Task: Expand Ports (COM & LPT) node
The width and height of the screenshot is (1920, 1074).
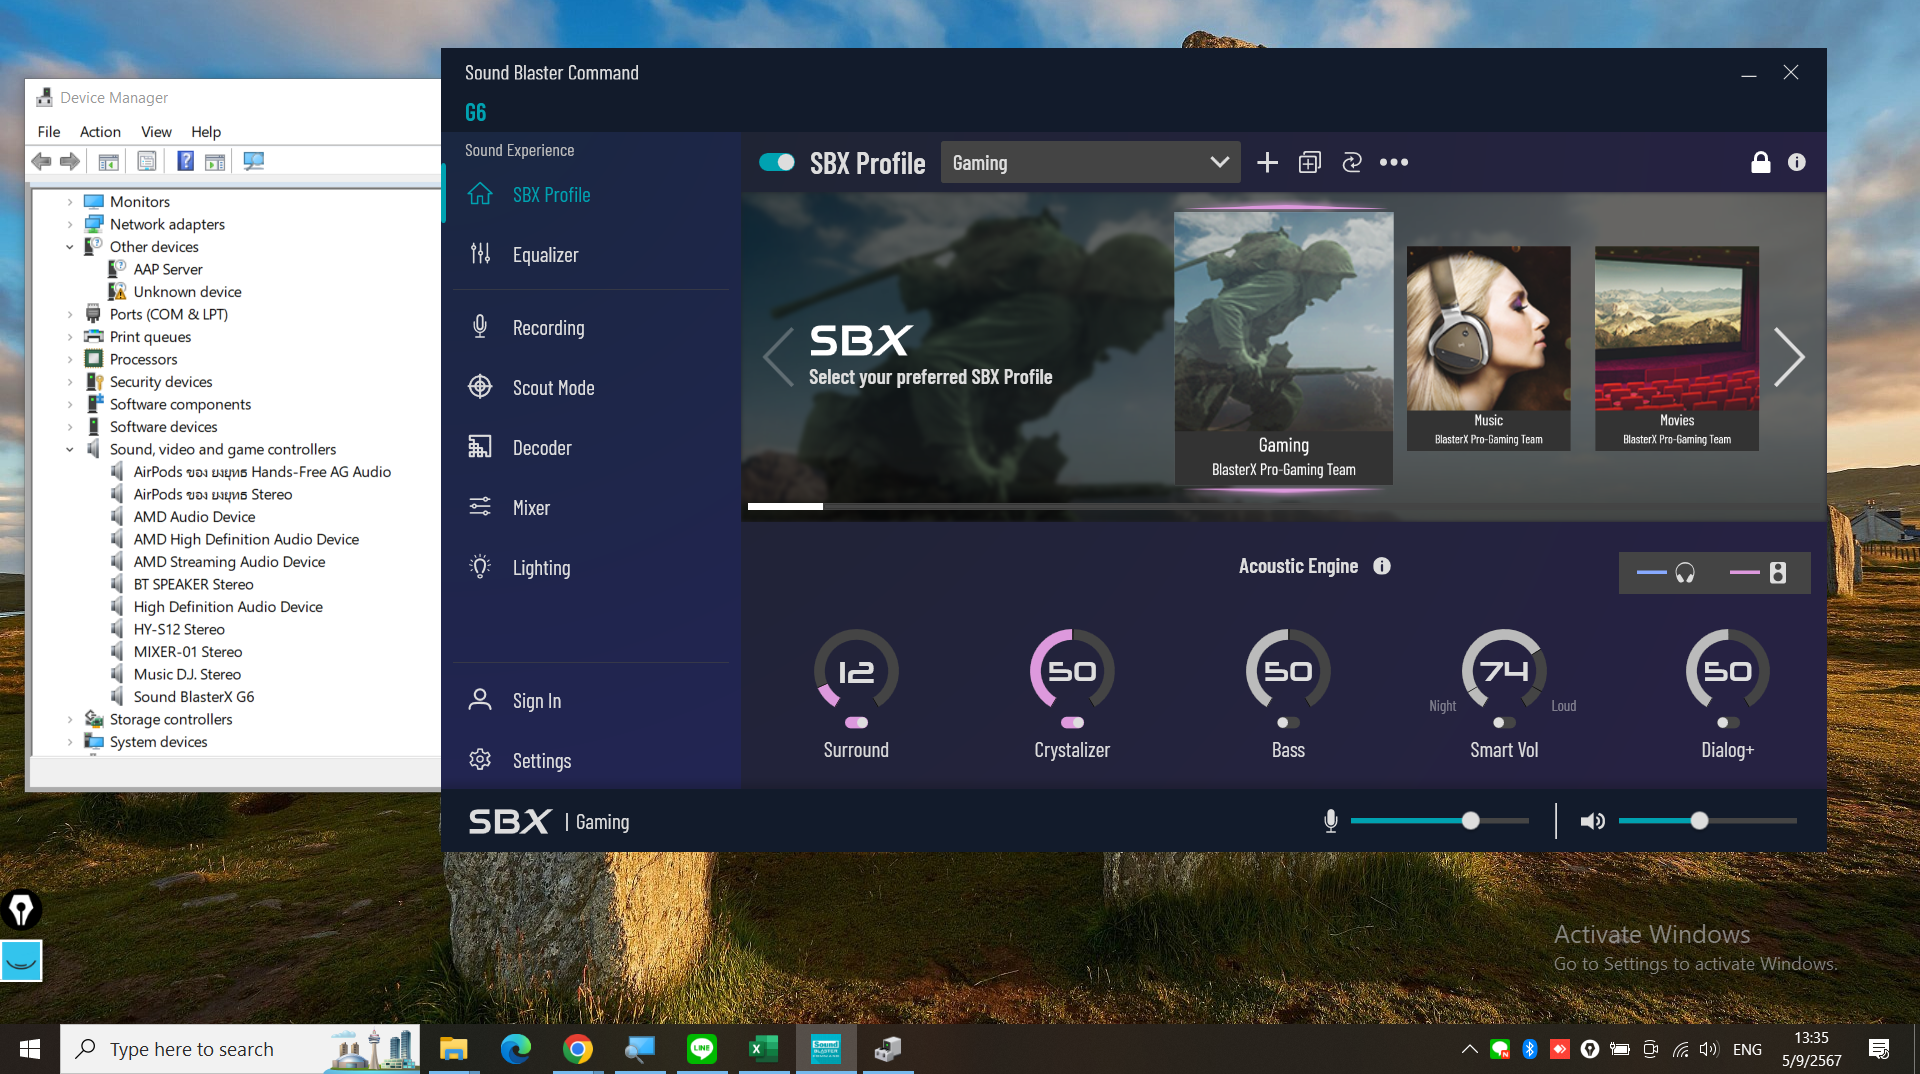Action: click(x=70, y=315)
